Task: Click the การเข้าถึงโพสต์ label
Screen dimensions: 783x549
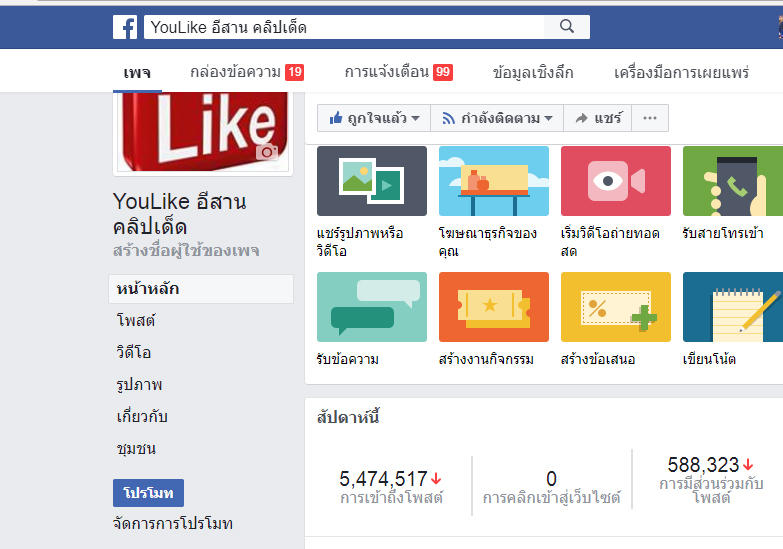Action: point(392,498)
